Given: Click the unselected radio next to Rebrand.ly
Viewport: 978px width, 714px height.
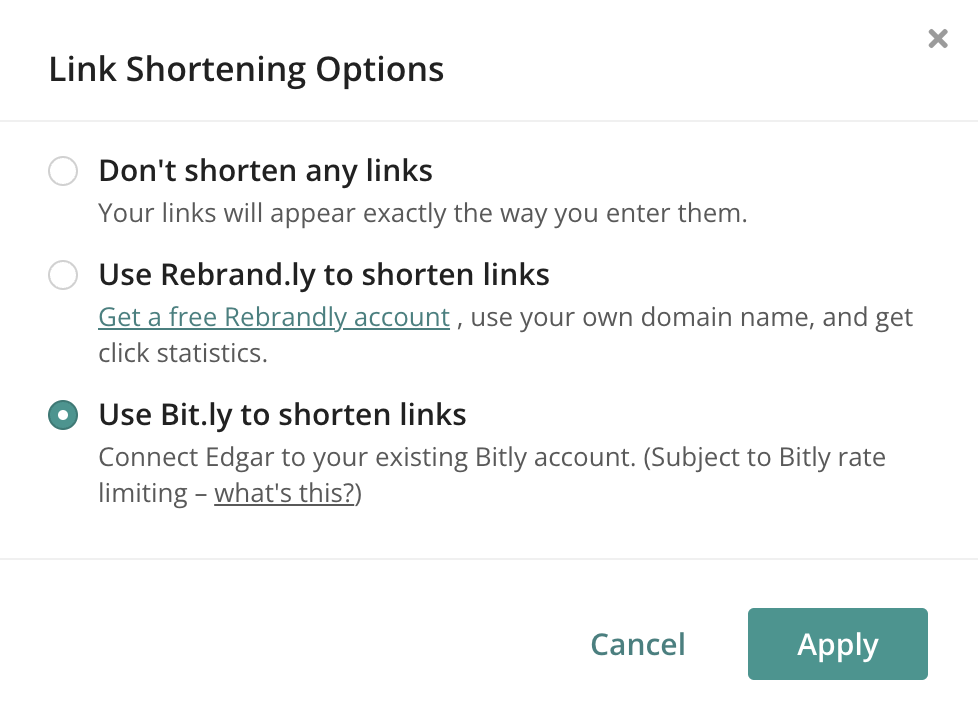Looking at the screenshot, I should point(63,274).
